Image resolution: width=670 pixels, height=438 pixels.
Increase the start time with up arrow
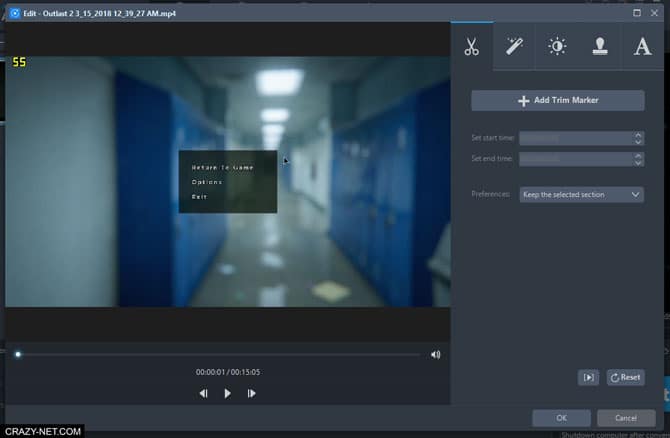638,135
